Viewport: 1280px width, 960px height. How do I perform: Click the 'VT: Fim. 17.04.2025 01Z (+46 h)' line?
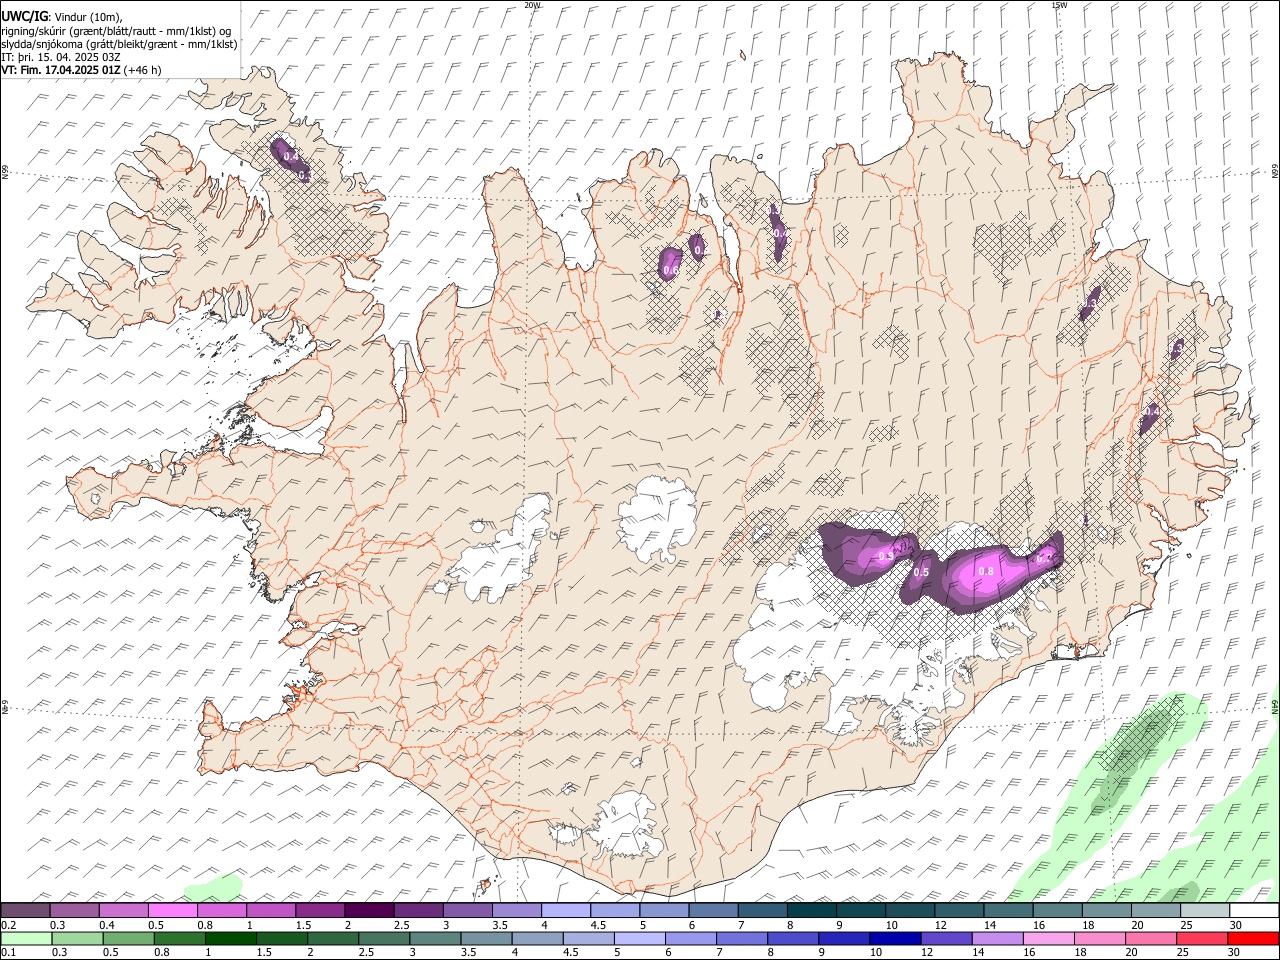[81, 70]
